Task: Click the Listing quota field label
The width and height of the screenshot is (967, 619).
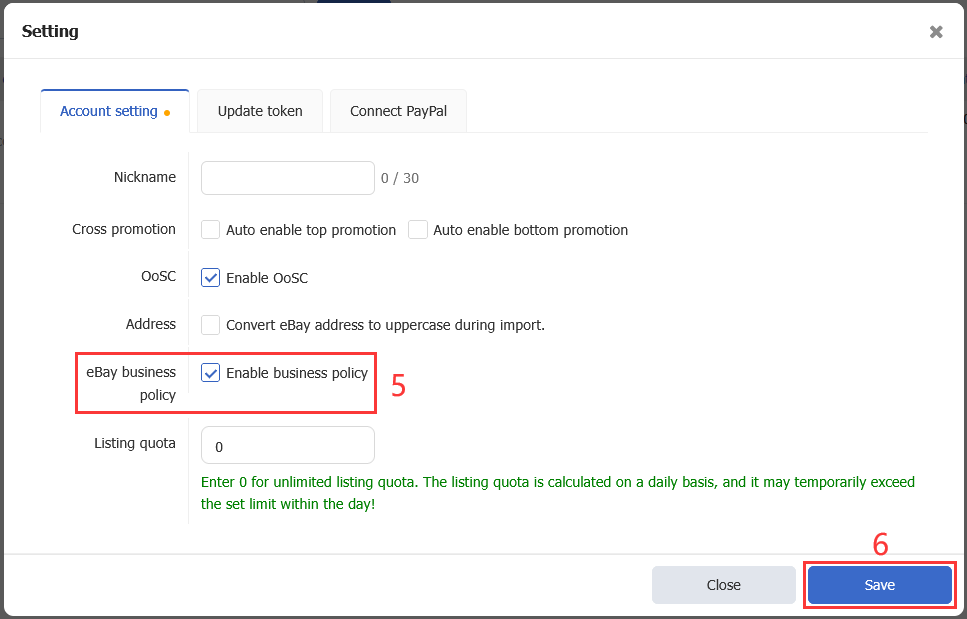Action: tap(135, 443)
